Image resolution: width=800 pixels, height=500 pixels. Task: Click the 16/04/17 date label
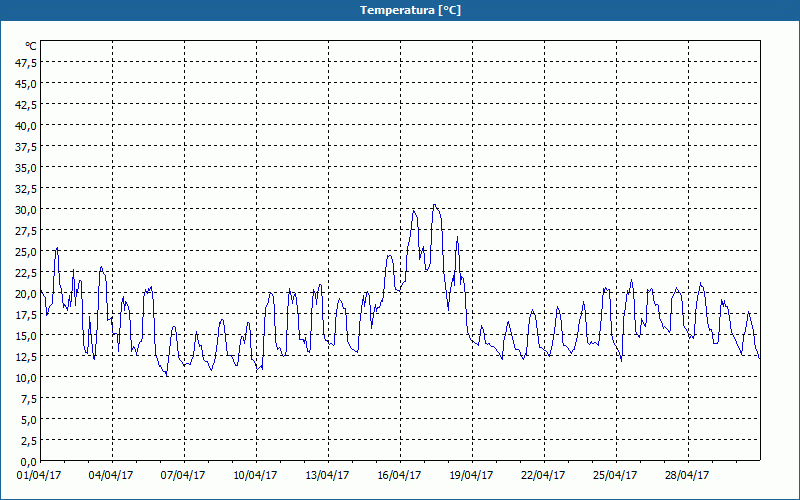(x=399, y=475)
